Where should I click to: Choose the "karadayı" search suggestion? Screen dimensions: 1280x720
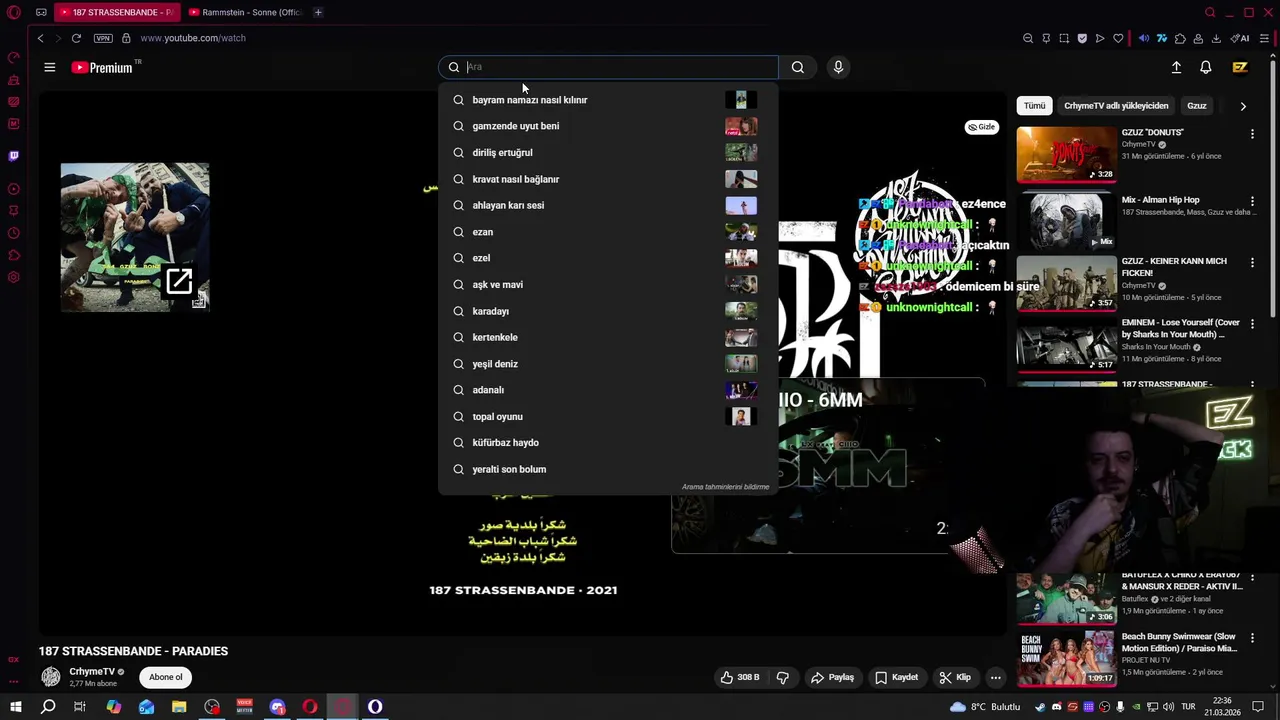pyautogui.click(x=607, y=311)
